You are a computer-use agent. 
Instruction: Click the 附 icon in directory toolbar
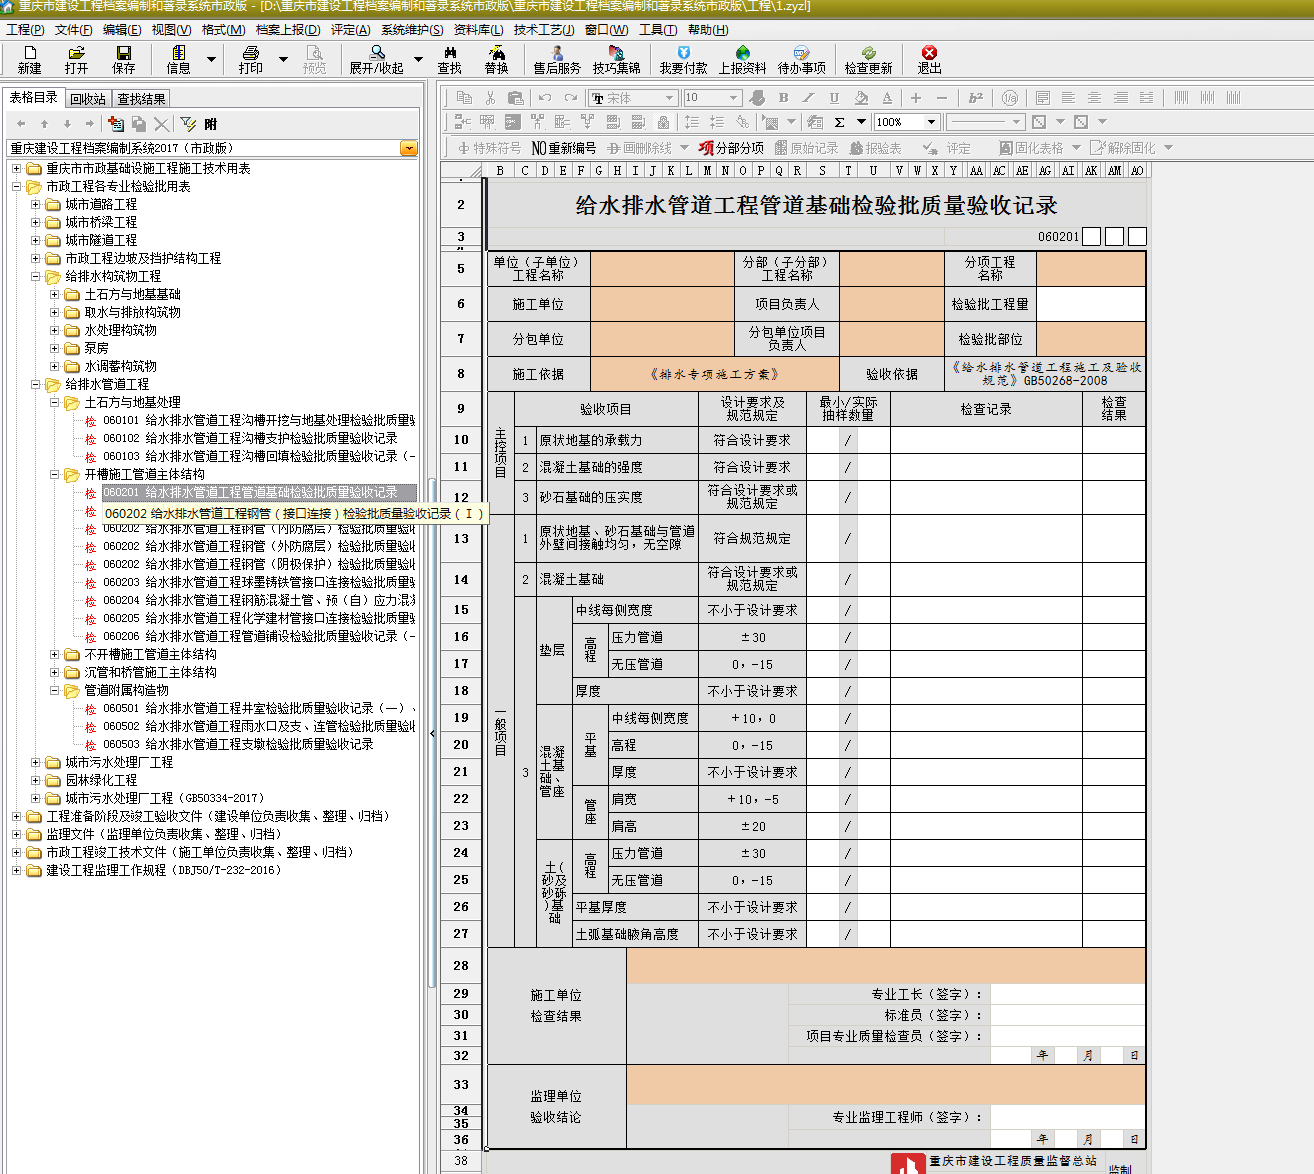click(210, 123)
